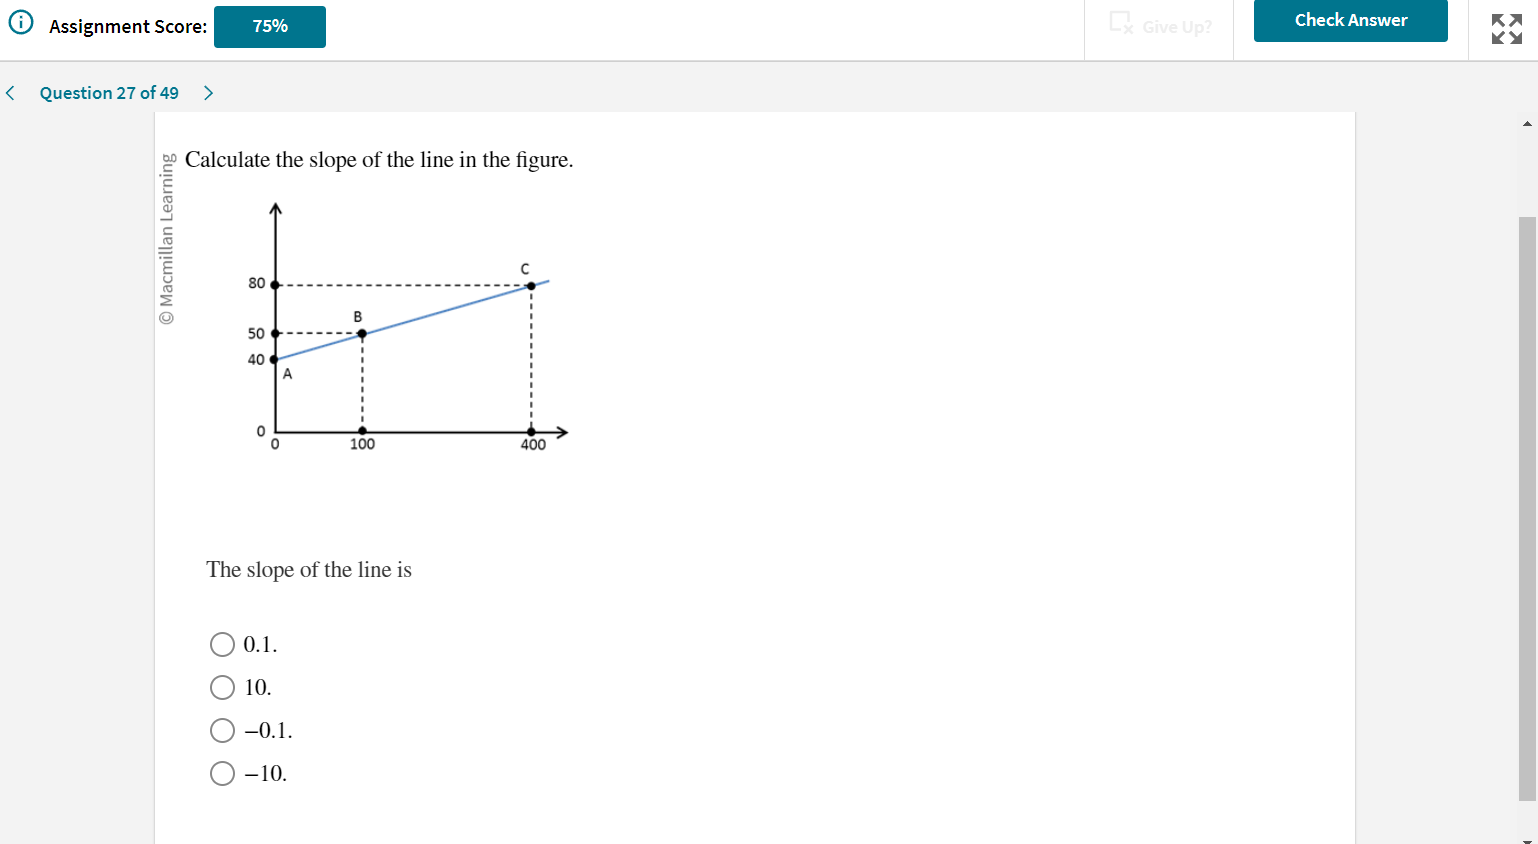
Task: Enter fullscreen with the expand icon
Action: point(1505,30)
